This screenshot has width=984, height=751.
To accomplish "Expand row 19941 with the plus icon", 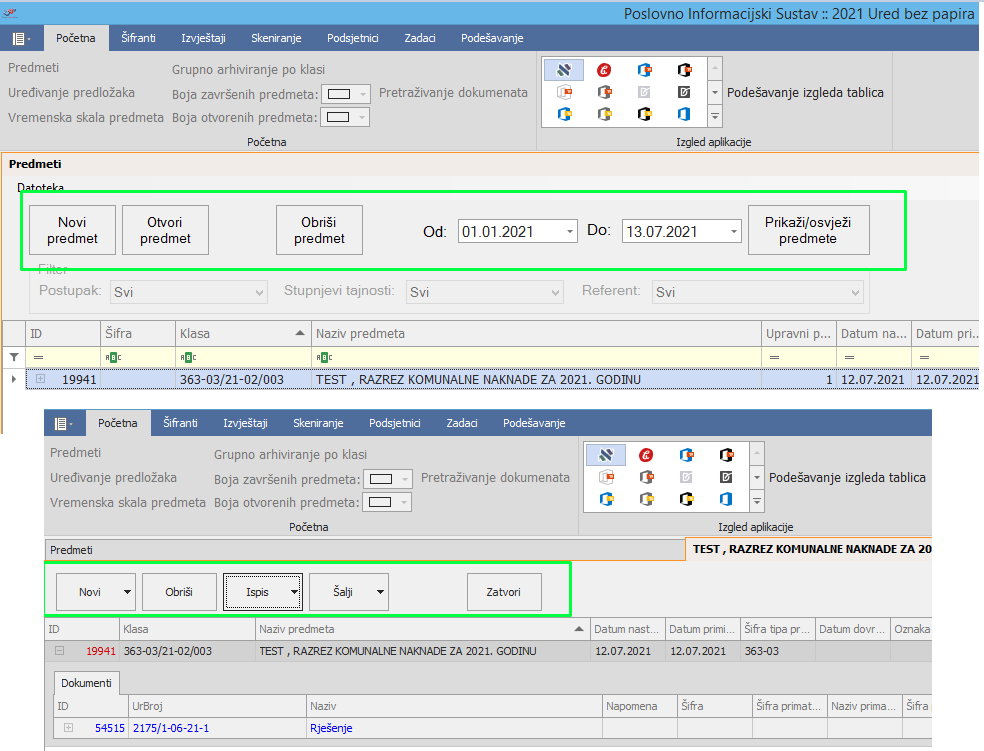I will coord(41,379).
